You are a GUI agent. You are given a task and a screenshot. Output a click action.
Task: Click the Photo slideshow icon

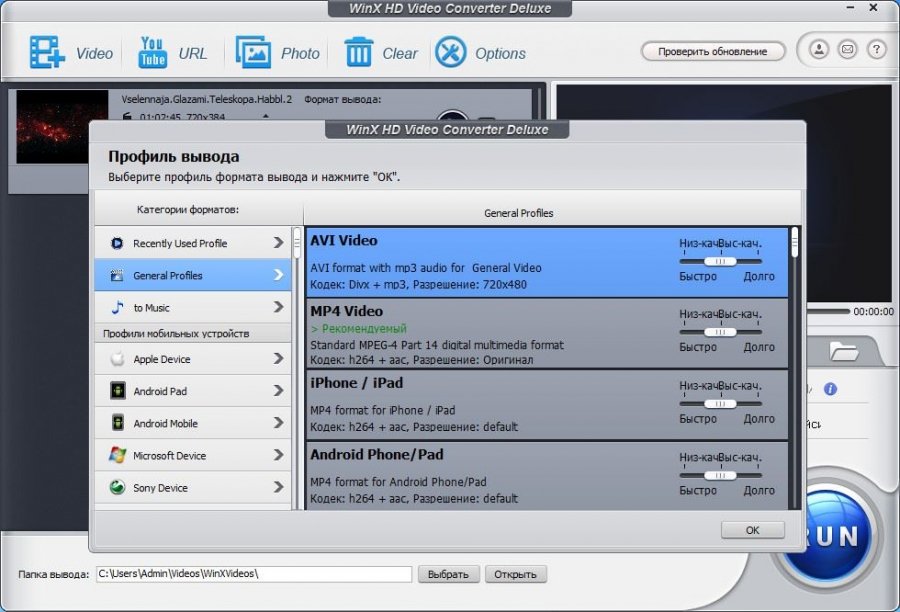[254, 52]
